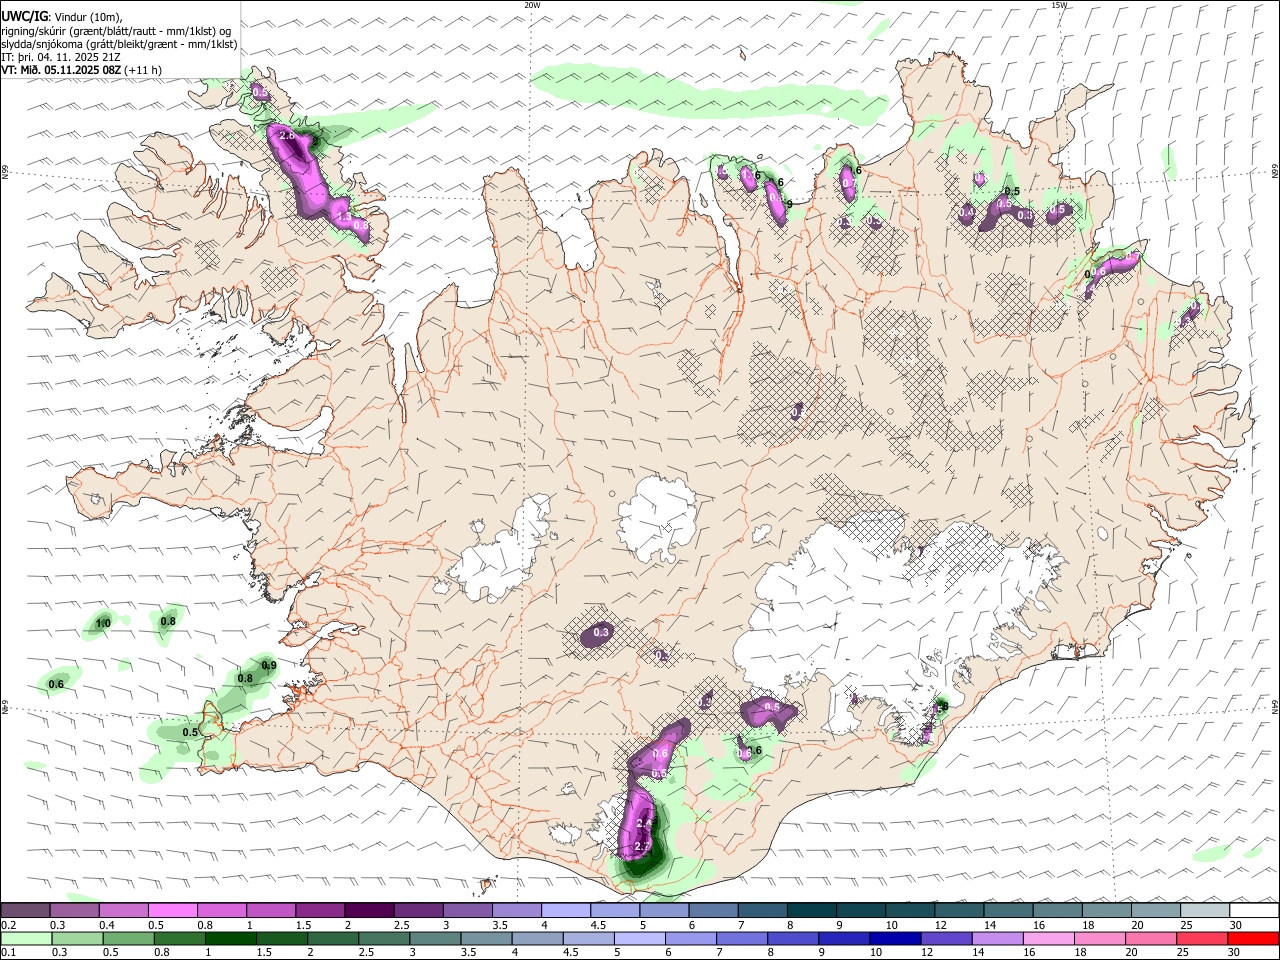Viewport: 1280px width, 960px height.
Task: Select the darkest purple swatch between 2 and 2.5
Action: pyautogui.click(x=368, y=911)
